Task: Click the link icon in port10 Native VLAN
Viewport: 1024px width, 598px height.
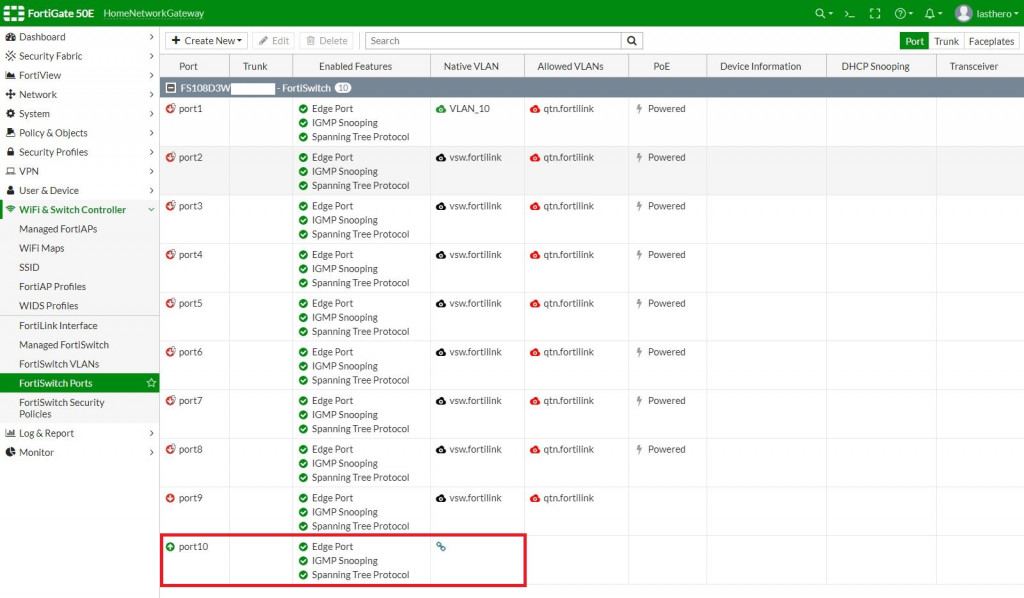Action: click(441, 546)
